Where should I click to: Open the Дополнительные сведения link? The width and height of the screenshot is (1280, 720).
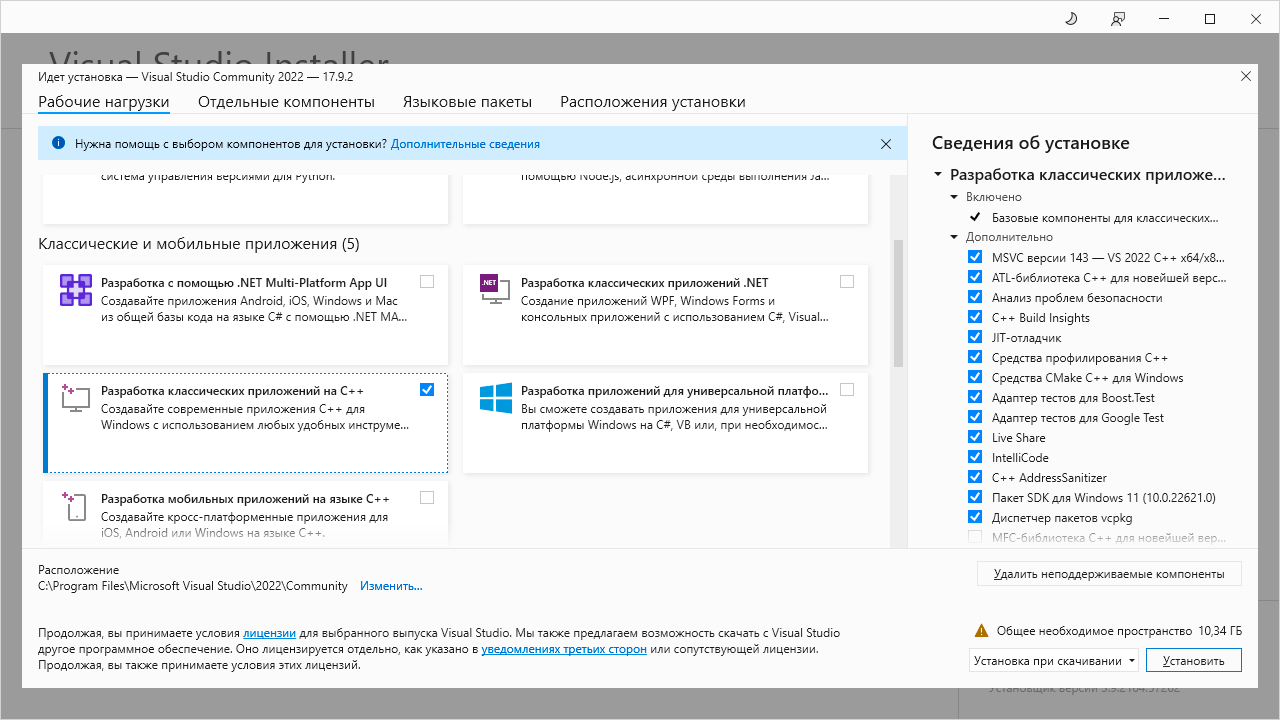pyautogui.click(x=465, y=144)
